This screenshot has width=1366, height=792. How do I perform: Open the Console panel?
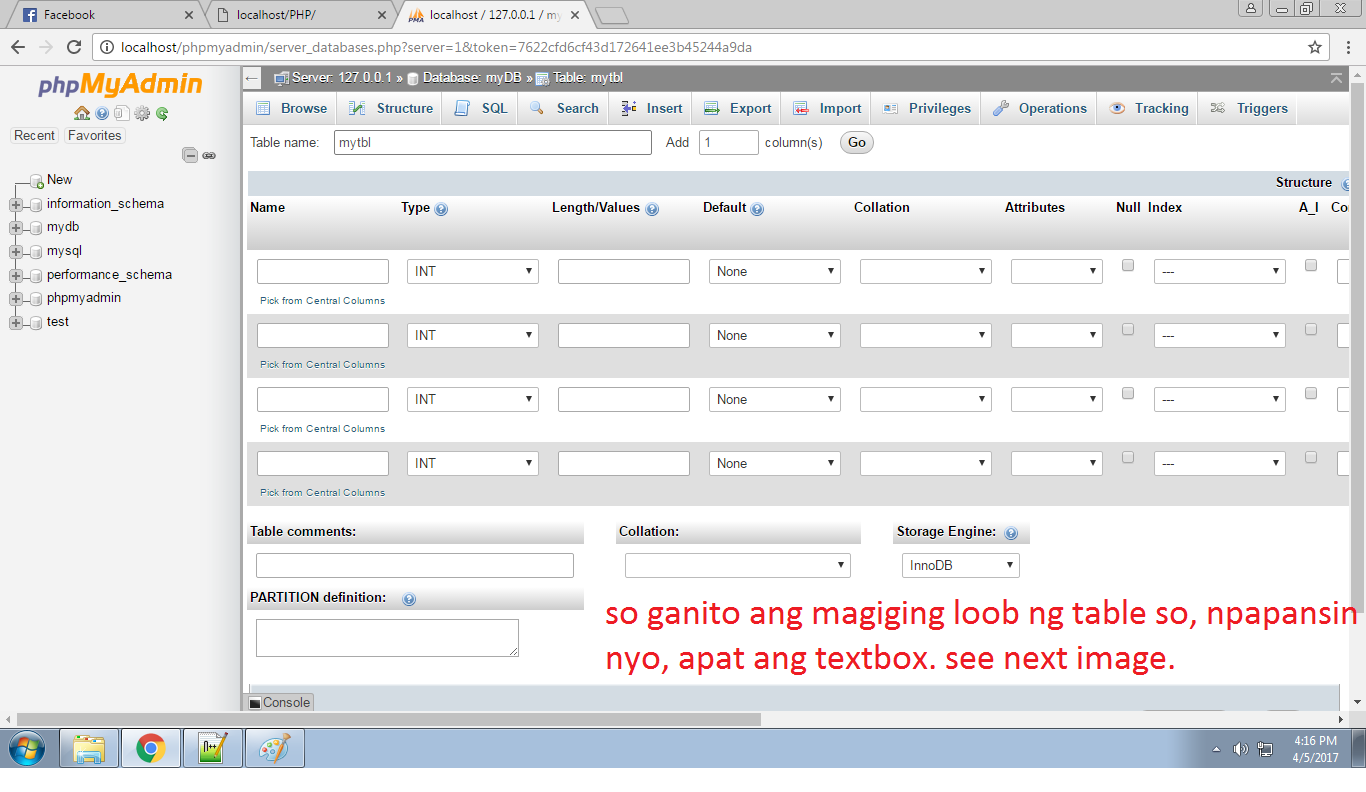click(x=280, y=702)
